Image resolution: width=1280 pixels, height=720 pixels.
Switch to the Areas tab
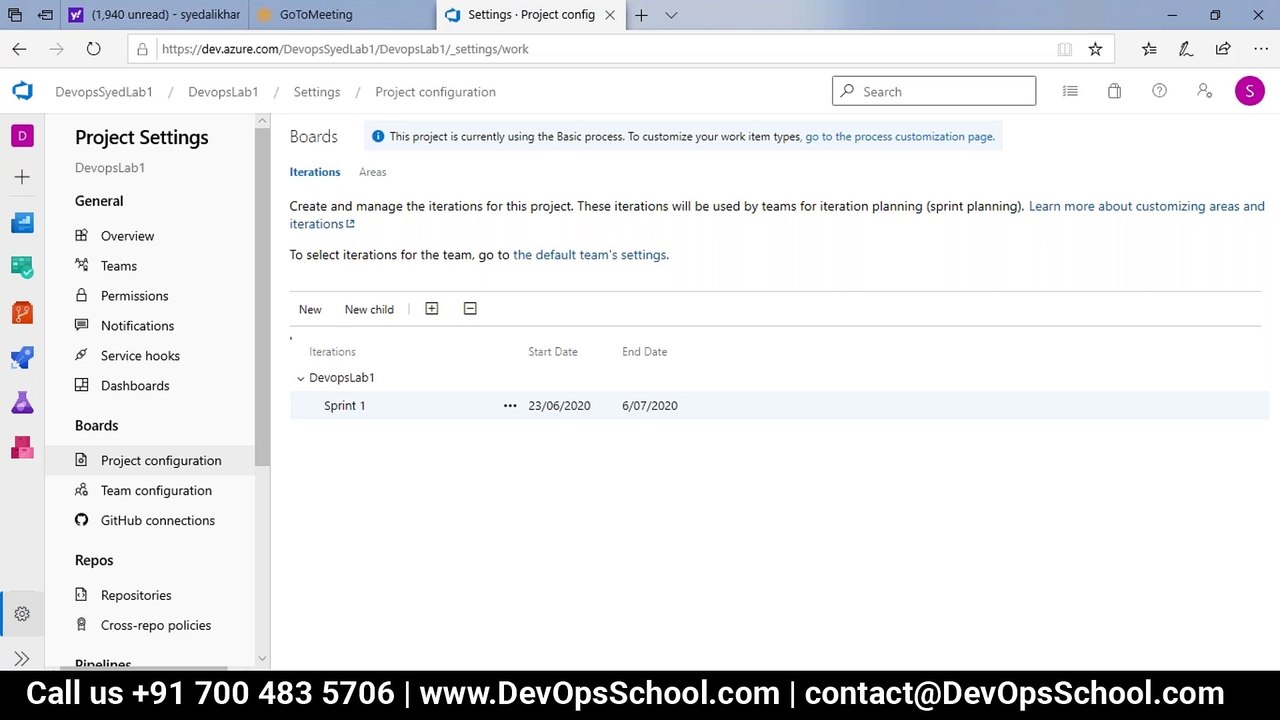tap(373, 172)
